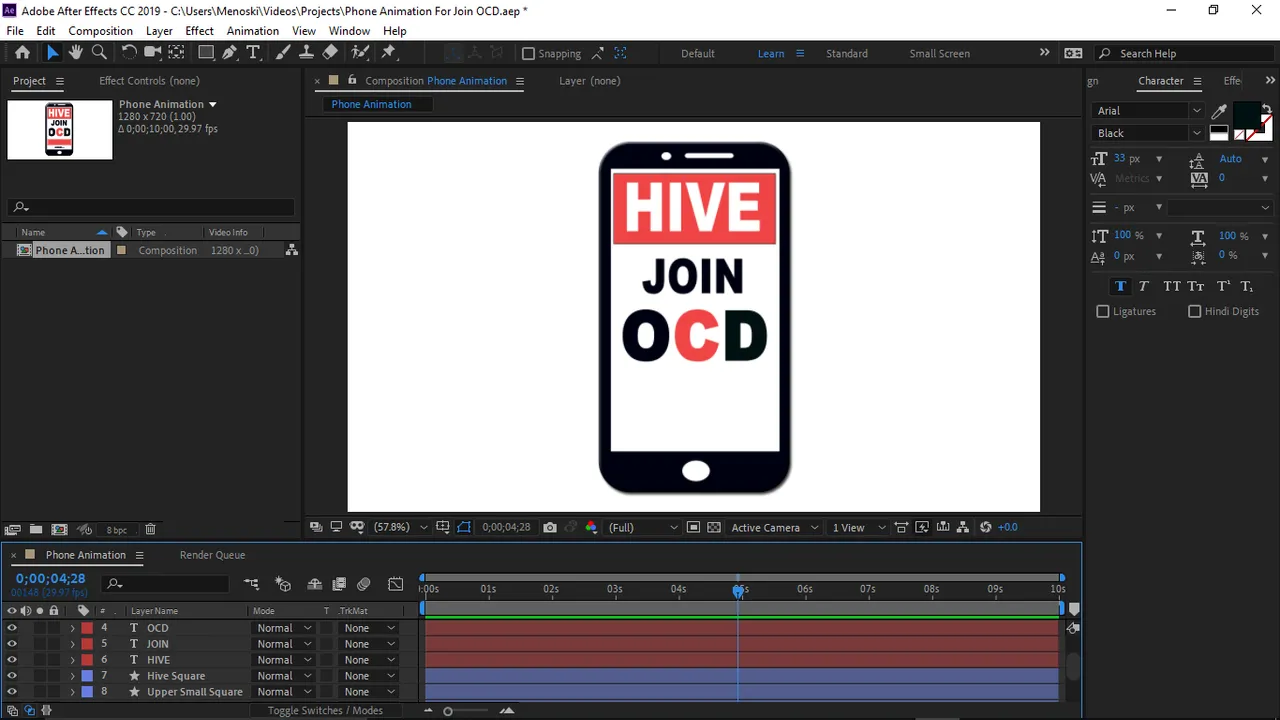Open the Home screen icon

[x=22, y=53]
